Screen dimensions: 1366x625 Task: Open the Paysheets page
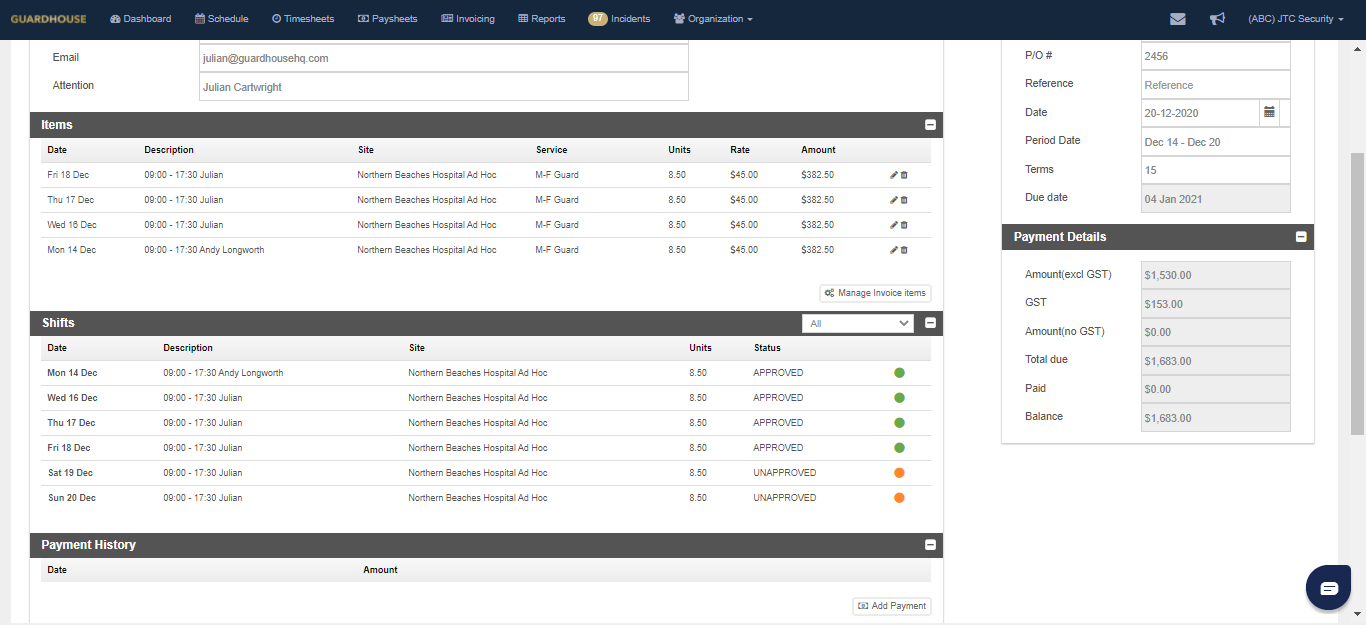[x=387, y=19]
